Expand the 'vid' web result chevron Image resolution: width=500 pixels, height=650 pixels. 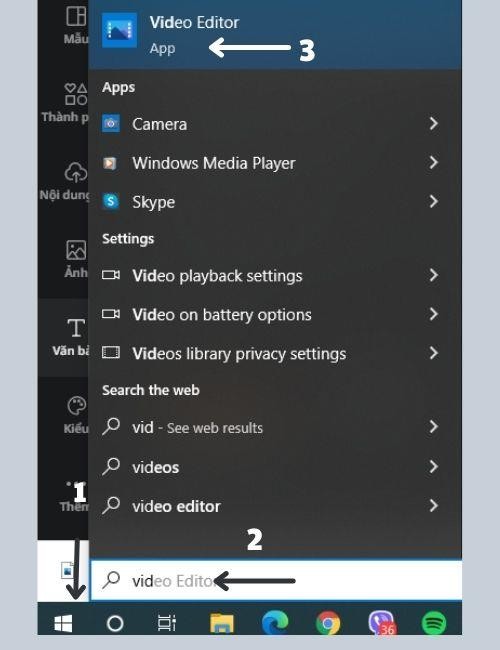coord(433,427)
